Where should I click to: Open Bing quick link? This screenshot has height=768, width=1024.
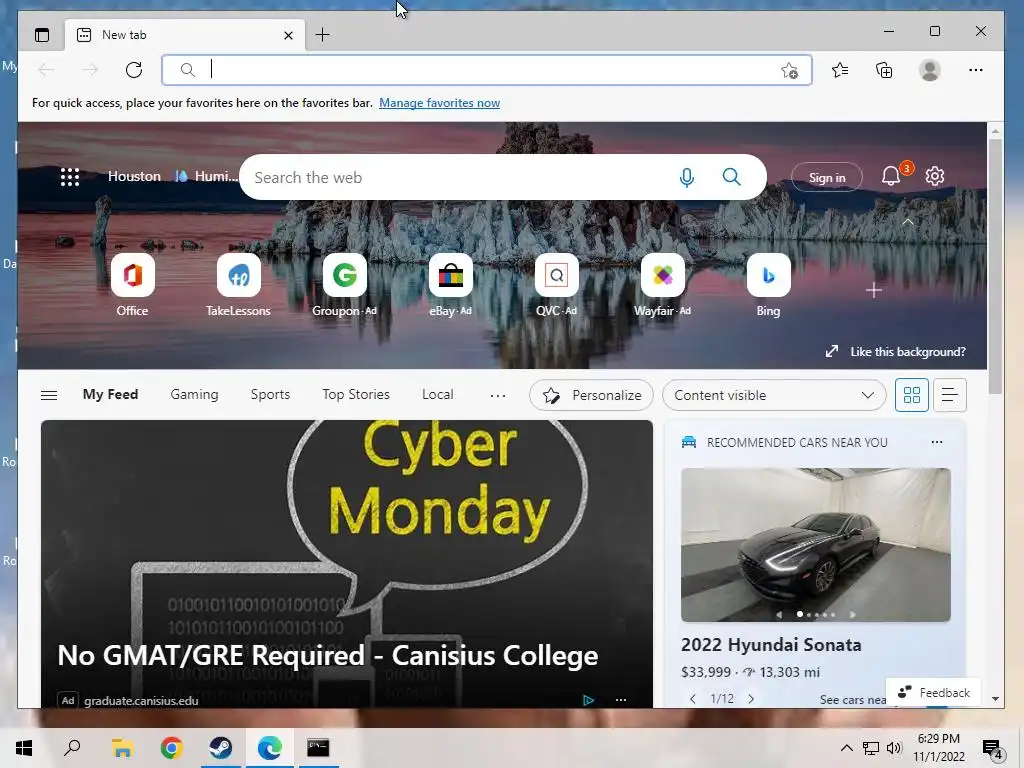(x=769, y=284)
